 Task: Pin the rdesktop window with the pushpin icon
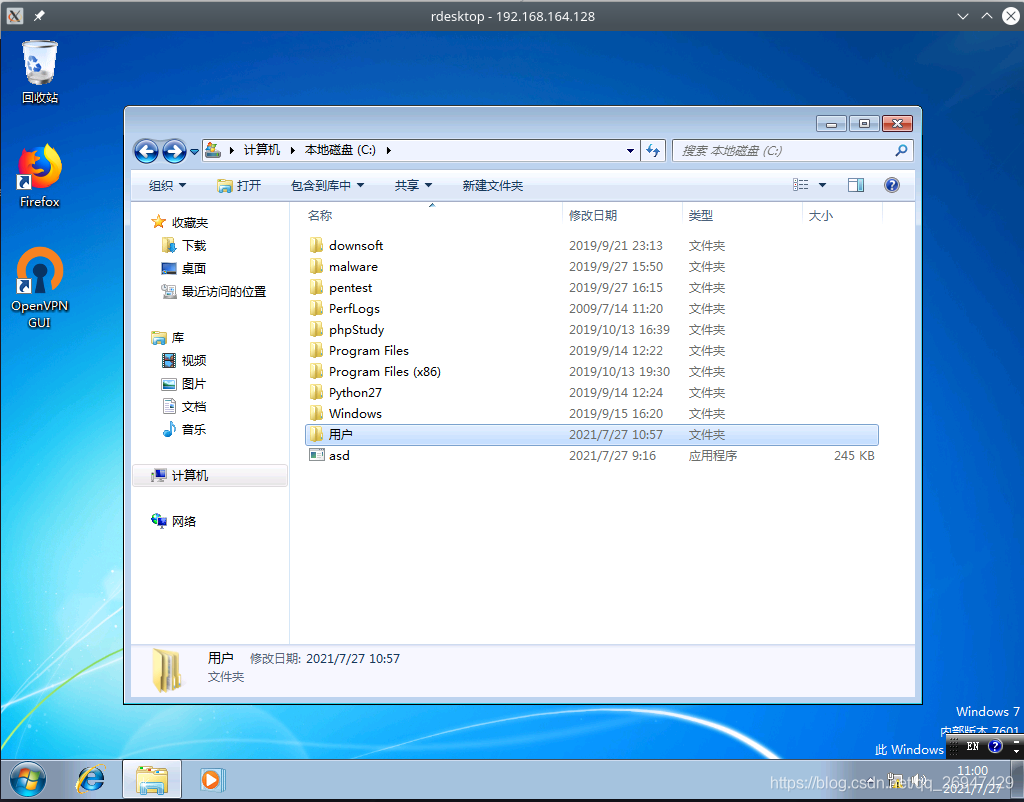[x=39, y=16]
